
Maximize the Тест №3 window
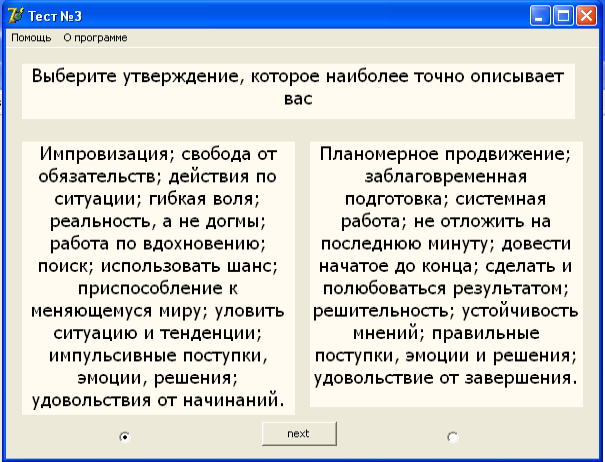click(x=563, y=16)
